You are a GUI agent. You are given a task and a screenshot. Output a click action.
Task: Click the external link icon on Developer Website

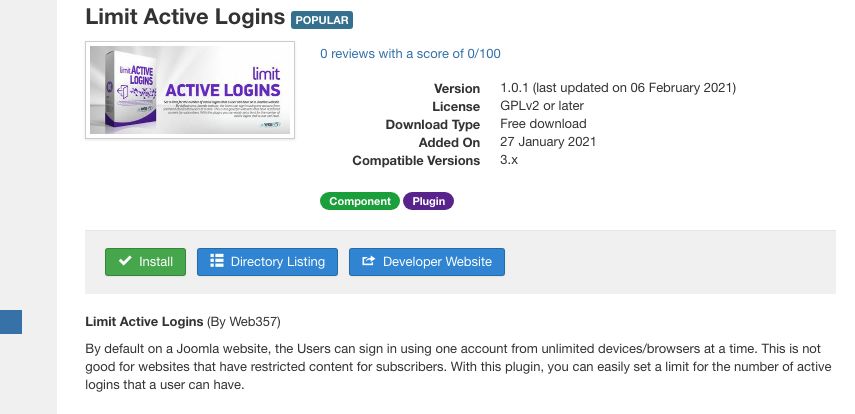pos(368,262)
